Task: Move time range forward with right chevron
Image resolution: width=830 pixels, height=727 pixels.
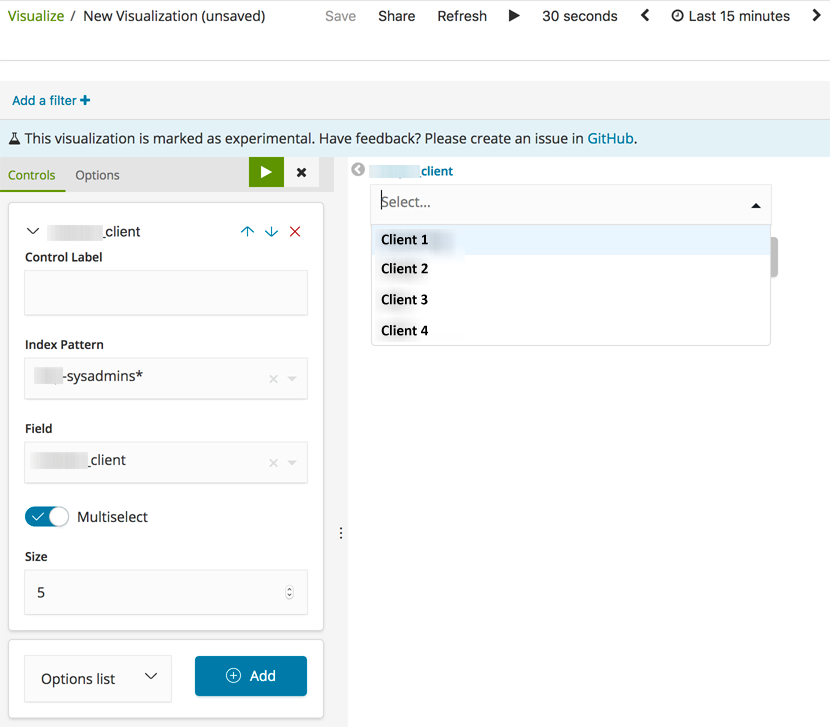Action: coord(816,15)
